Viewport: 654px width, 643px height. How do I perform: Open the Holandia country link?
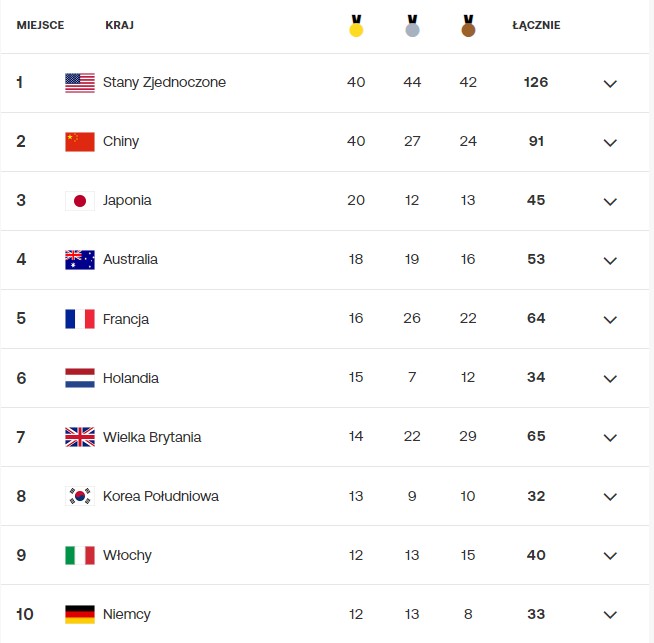coord(131,378)
